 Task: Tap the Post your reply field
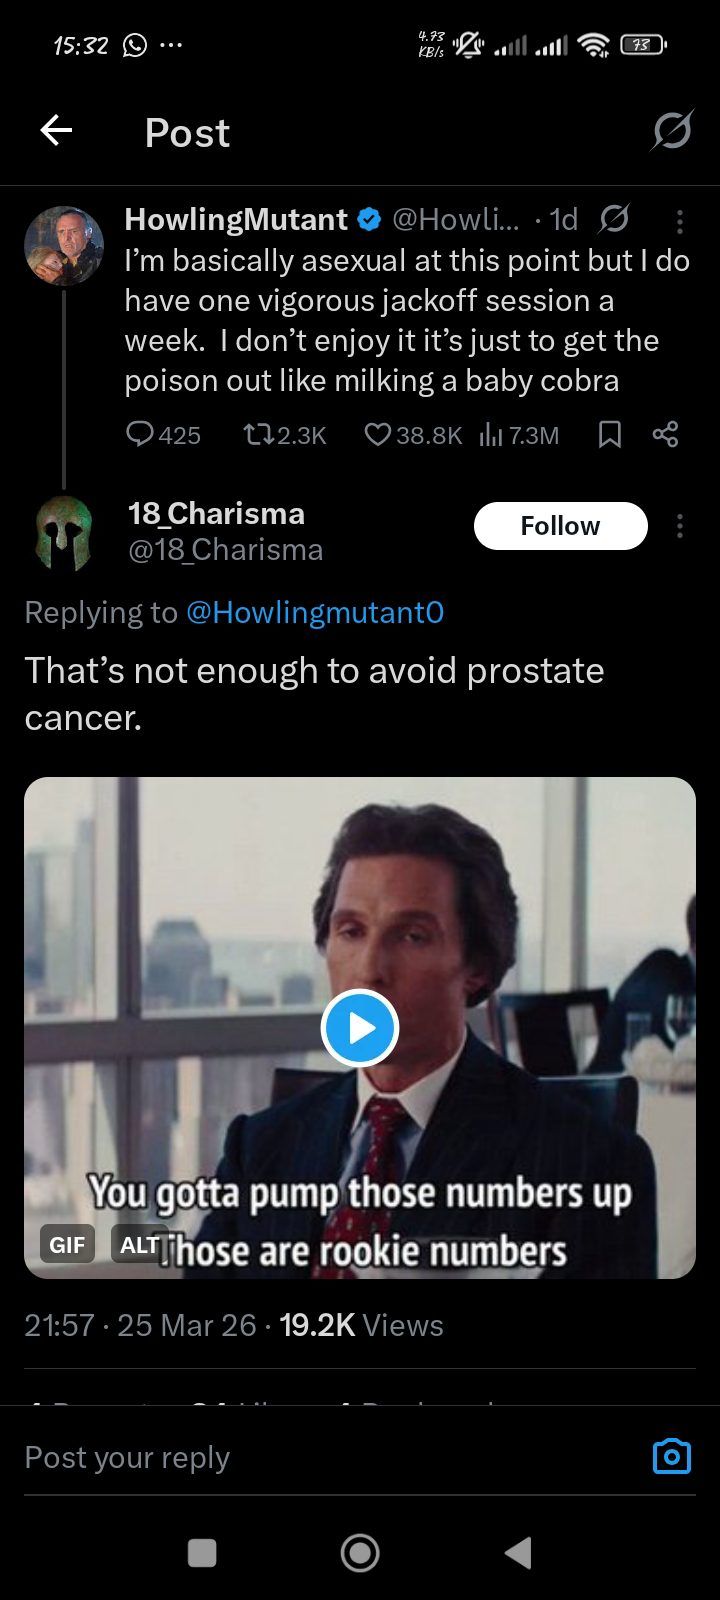point(300,1457)
